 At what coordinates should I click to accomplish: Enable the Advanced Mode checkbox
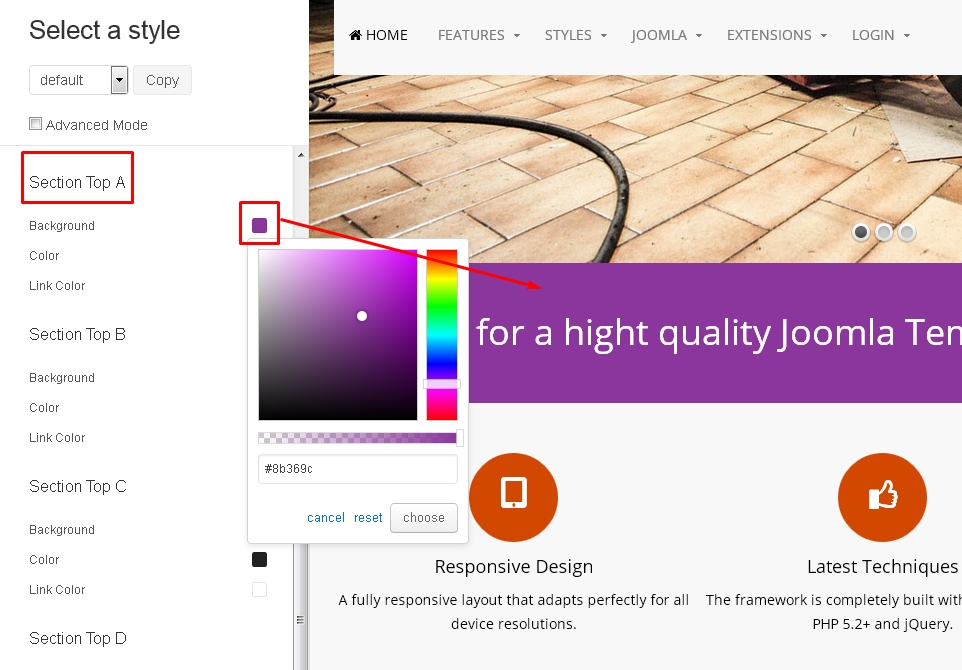pos(36,124)
